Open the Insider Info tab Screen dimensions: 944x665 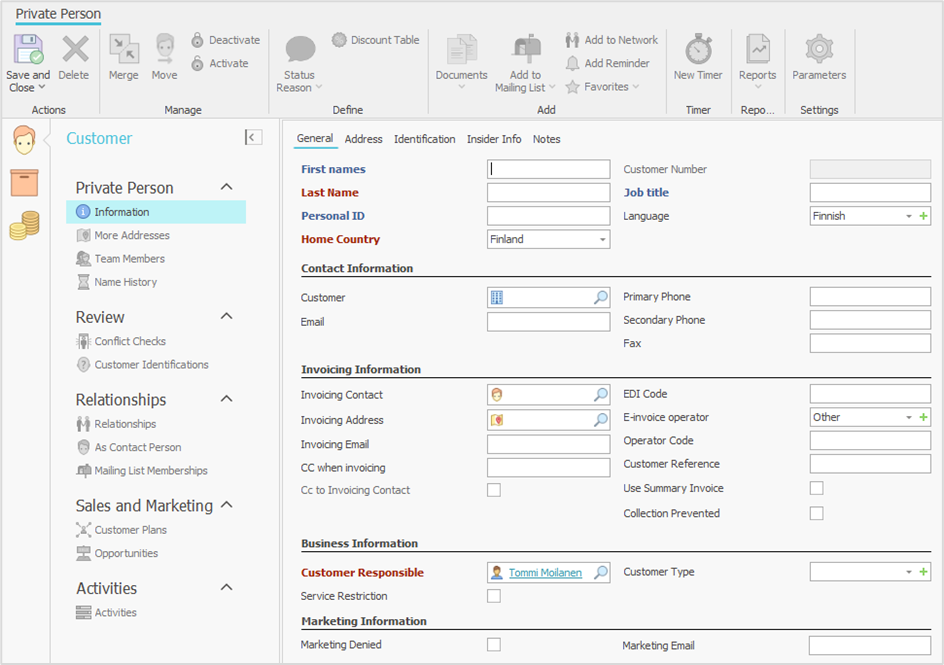point(493,139)
